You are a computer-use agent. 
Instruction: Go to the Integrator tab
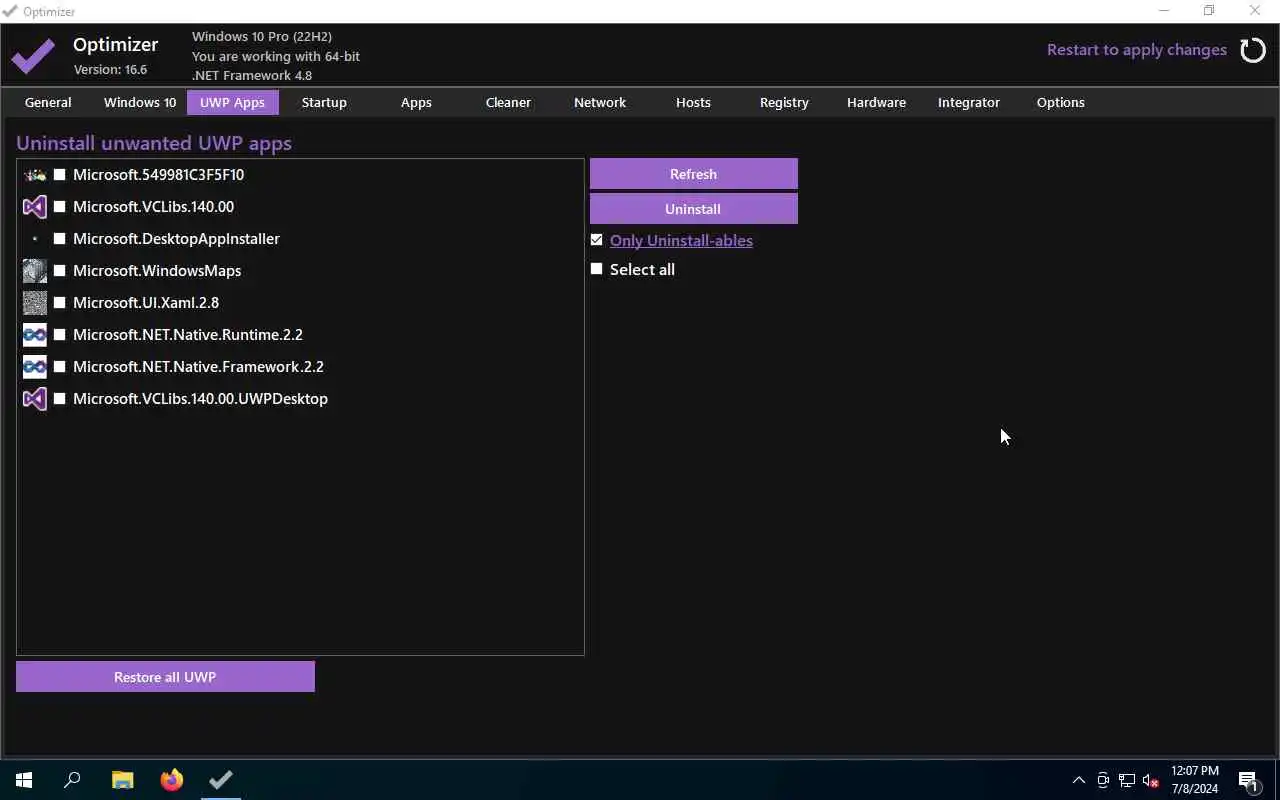[x=968, y=102]
